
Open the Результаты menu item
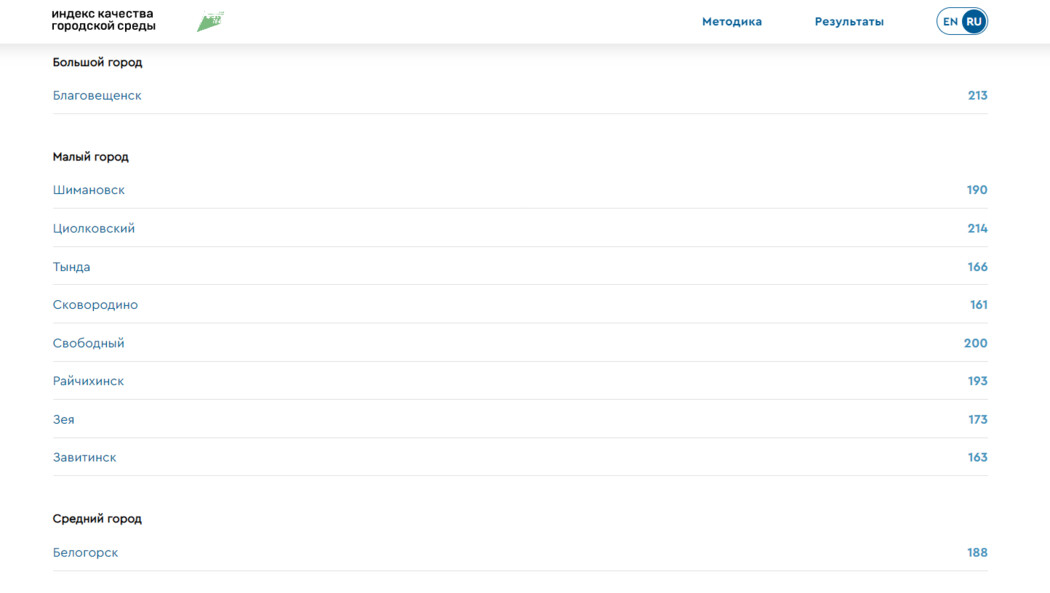[848, 21]
